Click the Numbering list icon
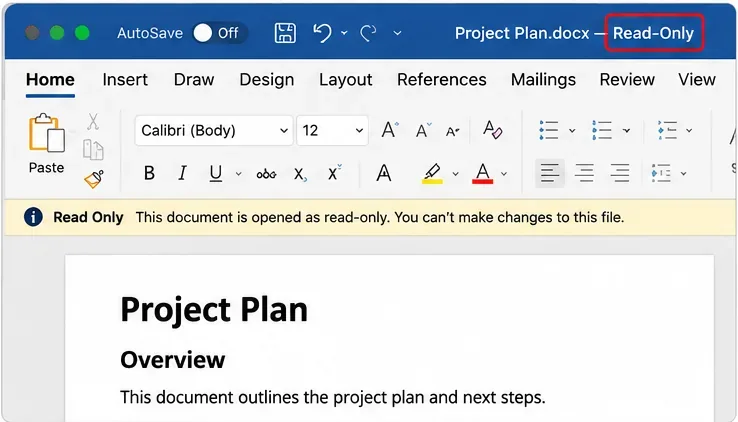 pos(602,130)
